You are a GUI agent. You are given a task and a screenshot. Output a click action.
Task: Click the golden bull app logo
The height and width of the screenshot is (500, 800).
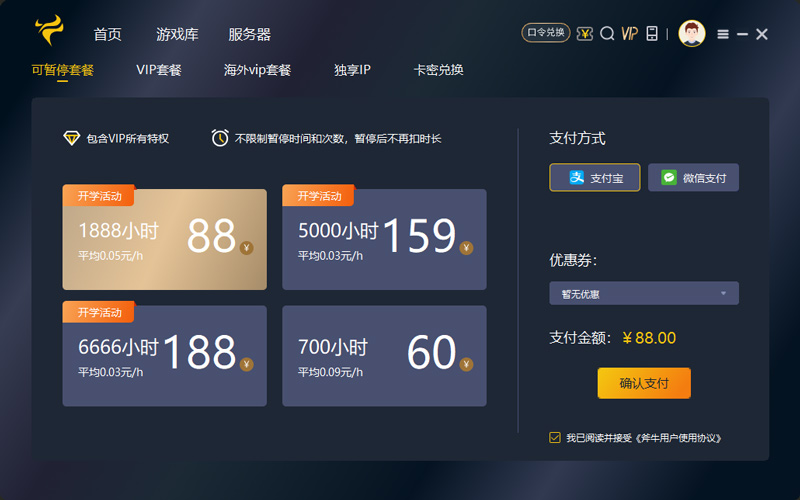point(49,30)
